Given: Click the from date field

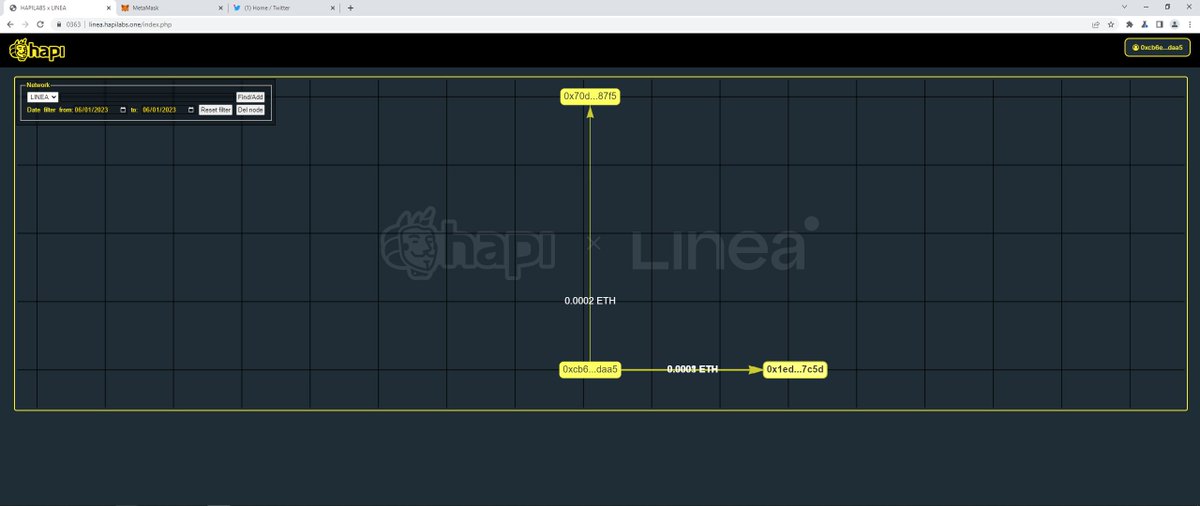Looking at the screenshot, I should tap(101, 110).
